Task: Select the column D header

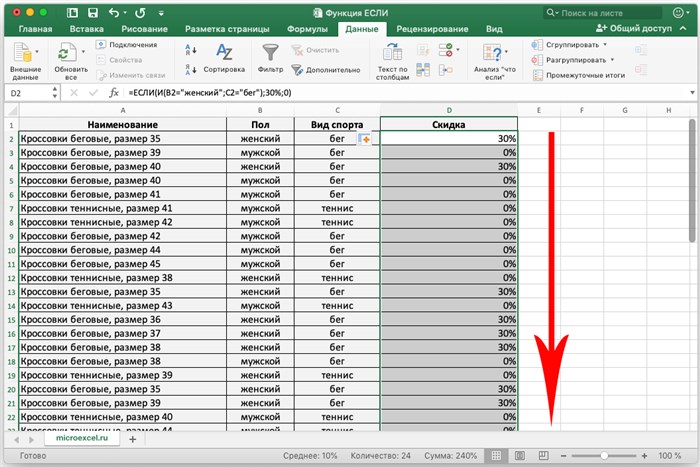Action: pos(449,110)
